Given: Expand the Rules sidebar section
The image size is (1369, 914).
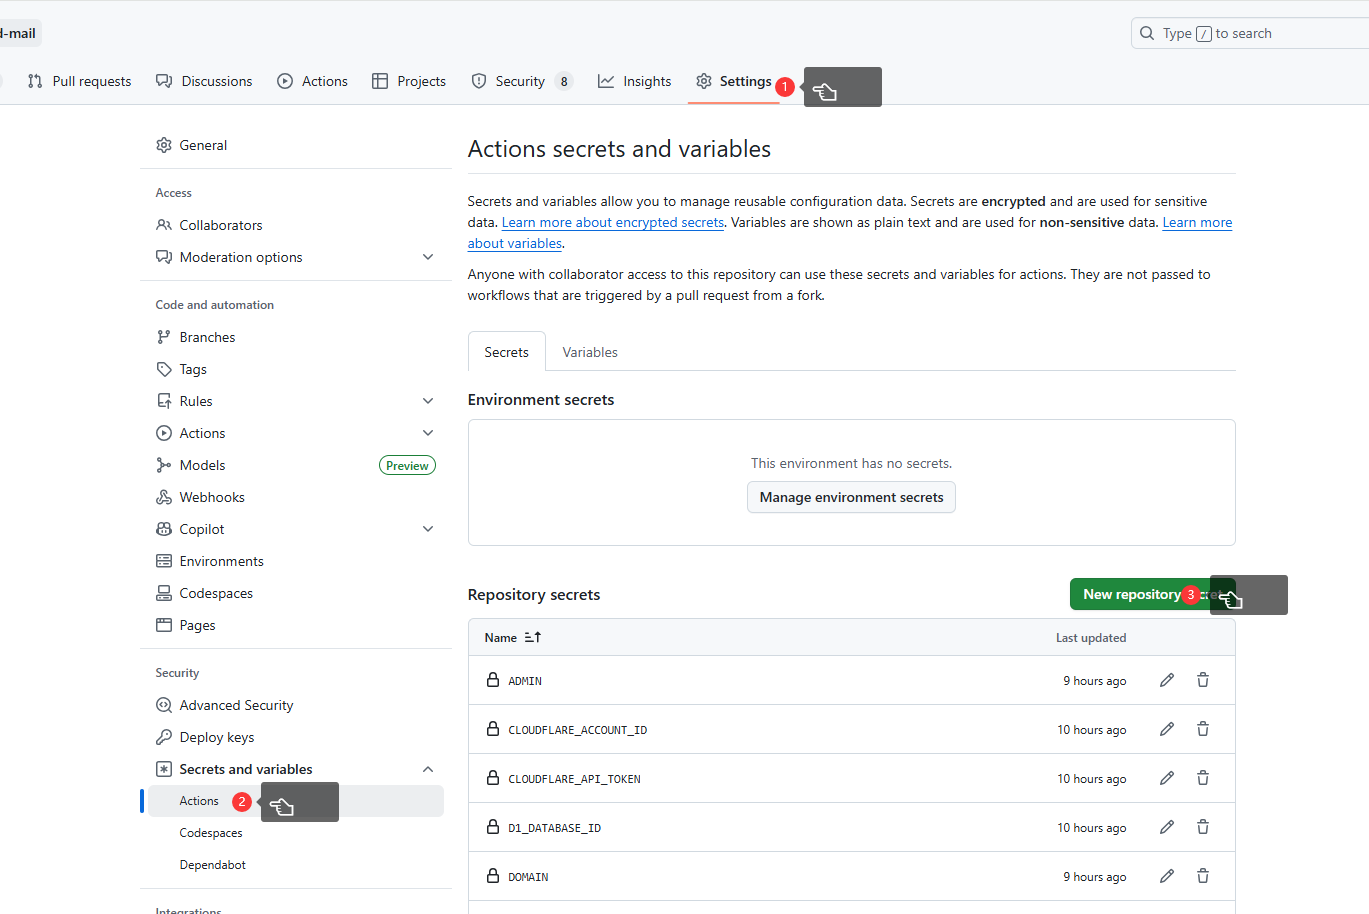Looking at the screenshot, I should (428, 400).
